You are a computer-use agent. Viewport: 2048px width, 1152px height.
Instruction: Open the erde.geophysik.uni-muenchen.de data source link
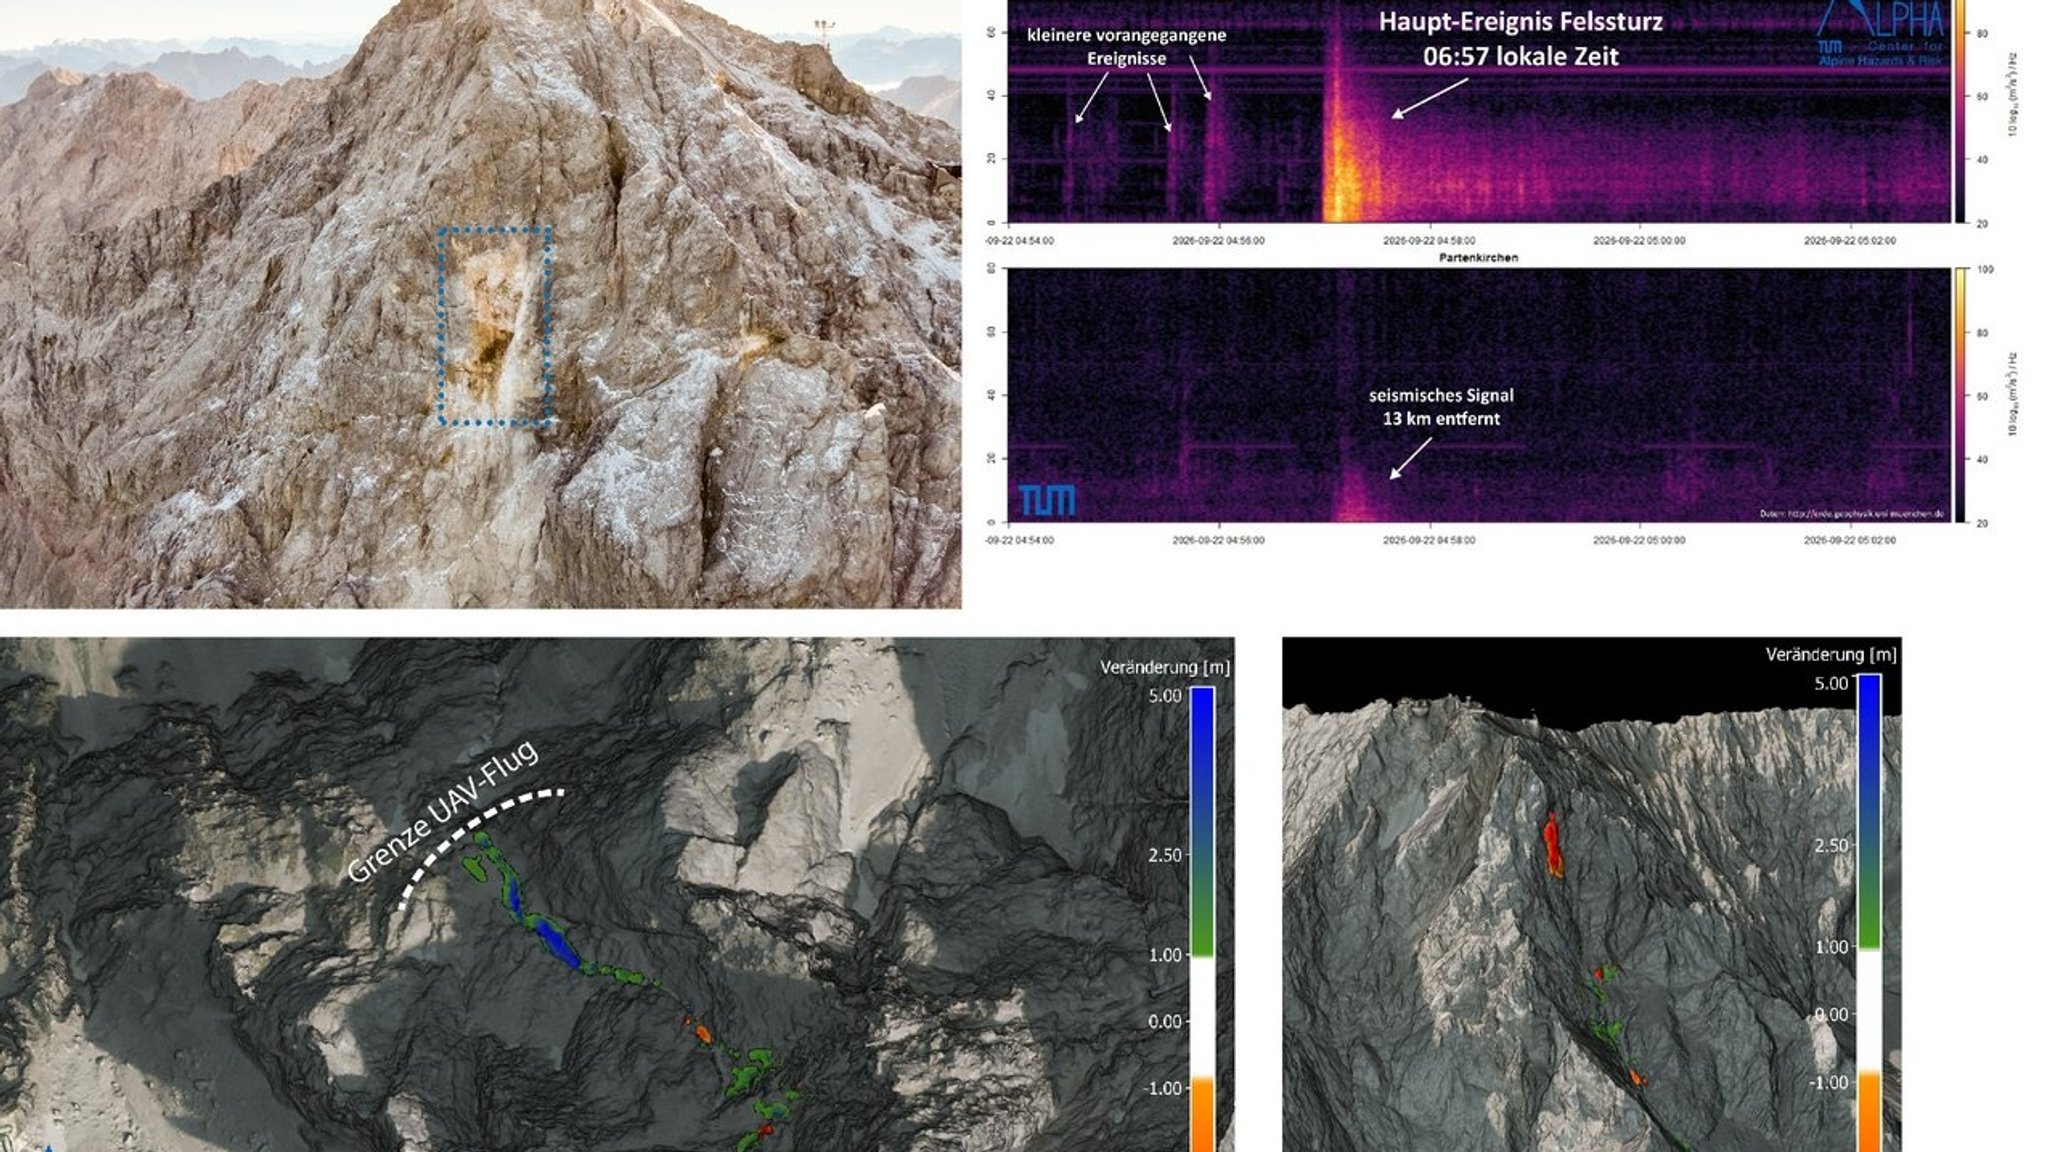[1852, 514]
